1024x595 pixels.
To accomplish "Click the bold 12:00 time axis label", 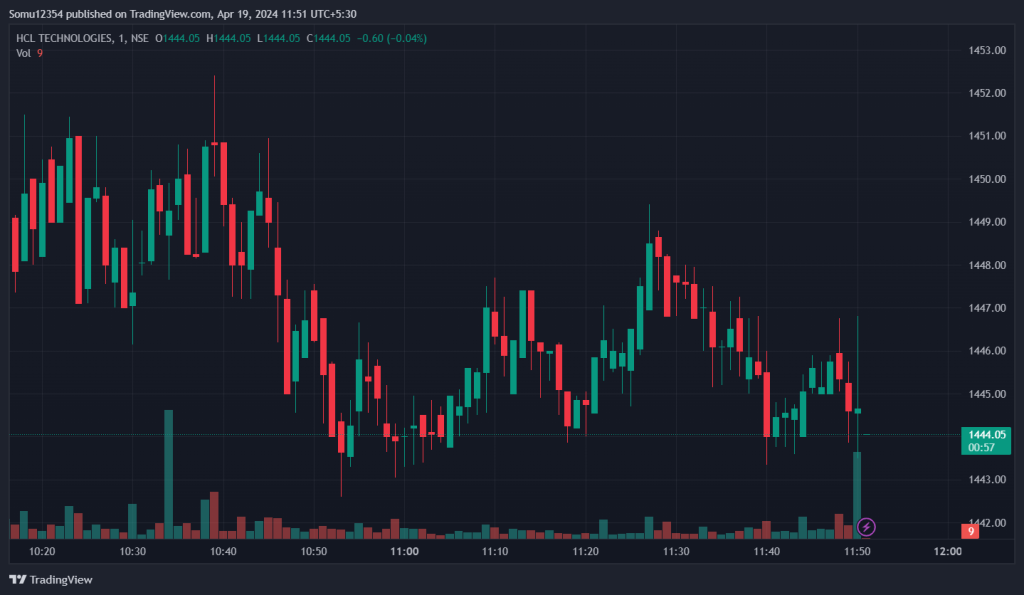I will 948,551.
